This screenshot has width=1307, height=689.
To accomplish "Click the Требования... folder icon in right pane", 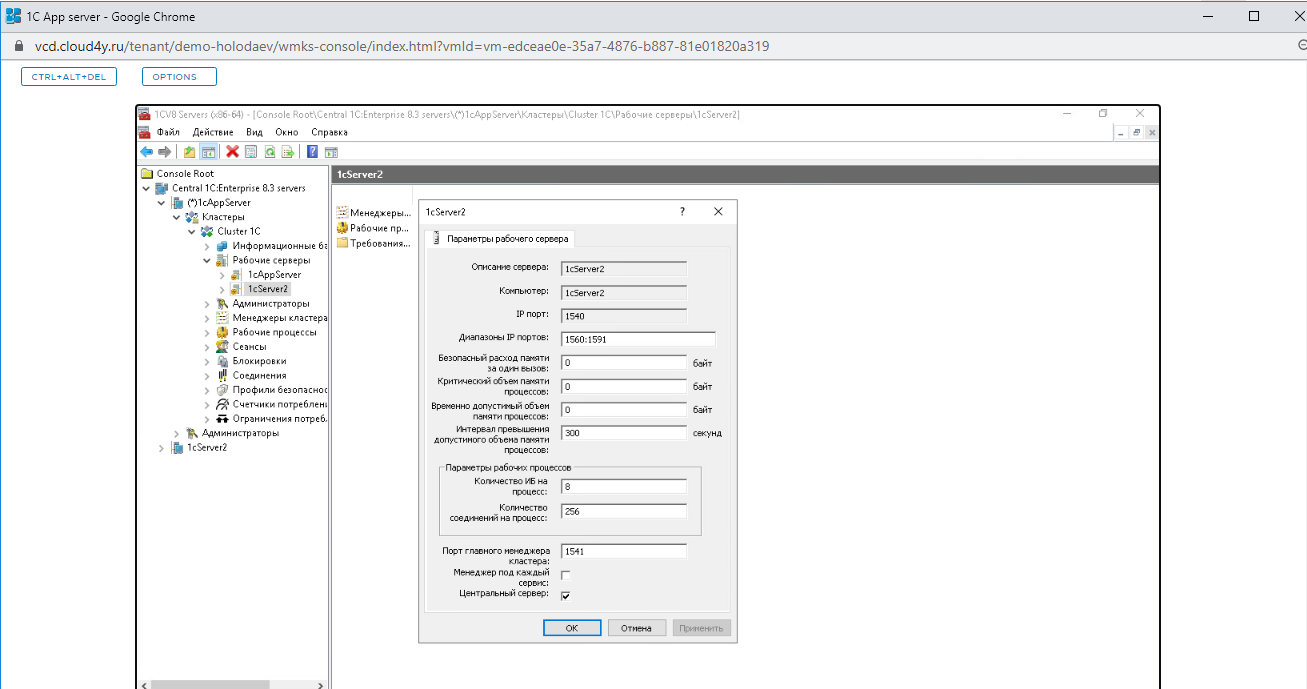I will tap(342, 243).
